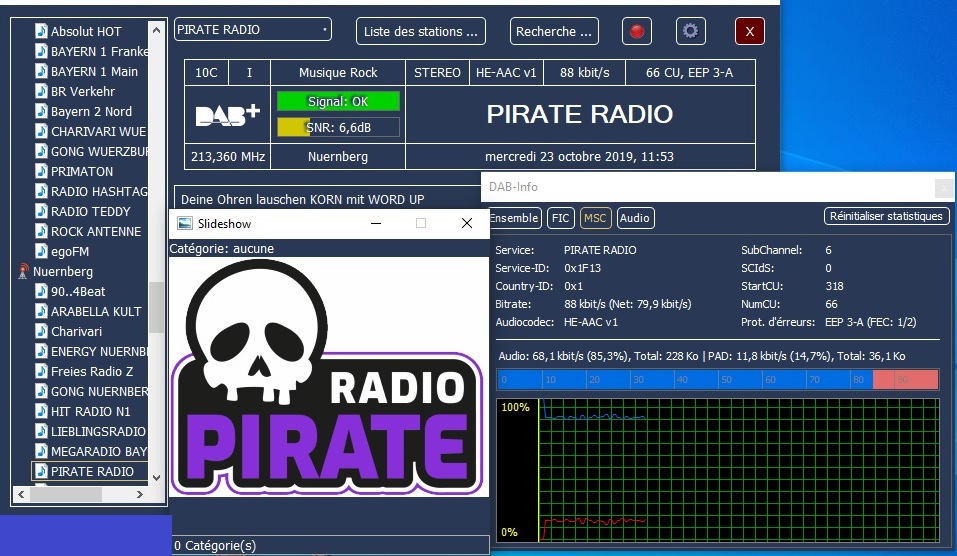The height and width of the screenshot is (556, 957).
Task: Select RADIO TEDDY station
Action: coord(90,211)
